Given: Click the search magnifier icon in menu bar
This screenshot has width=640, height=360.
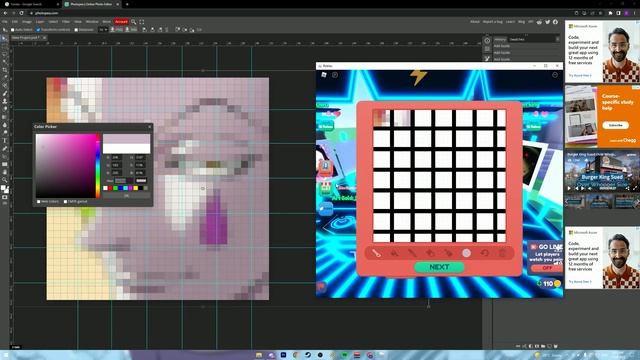Looking at the screenshot, I should coord(133,22).
